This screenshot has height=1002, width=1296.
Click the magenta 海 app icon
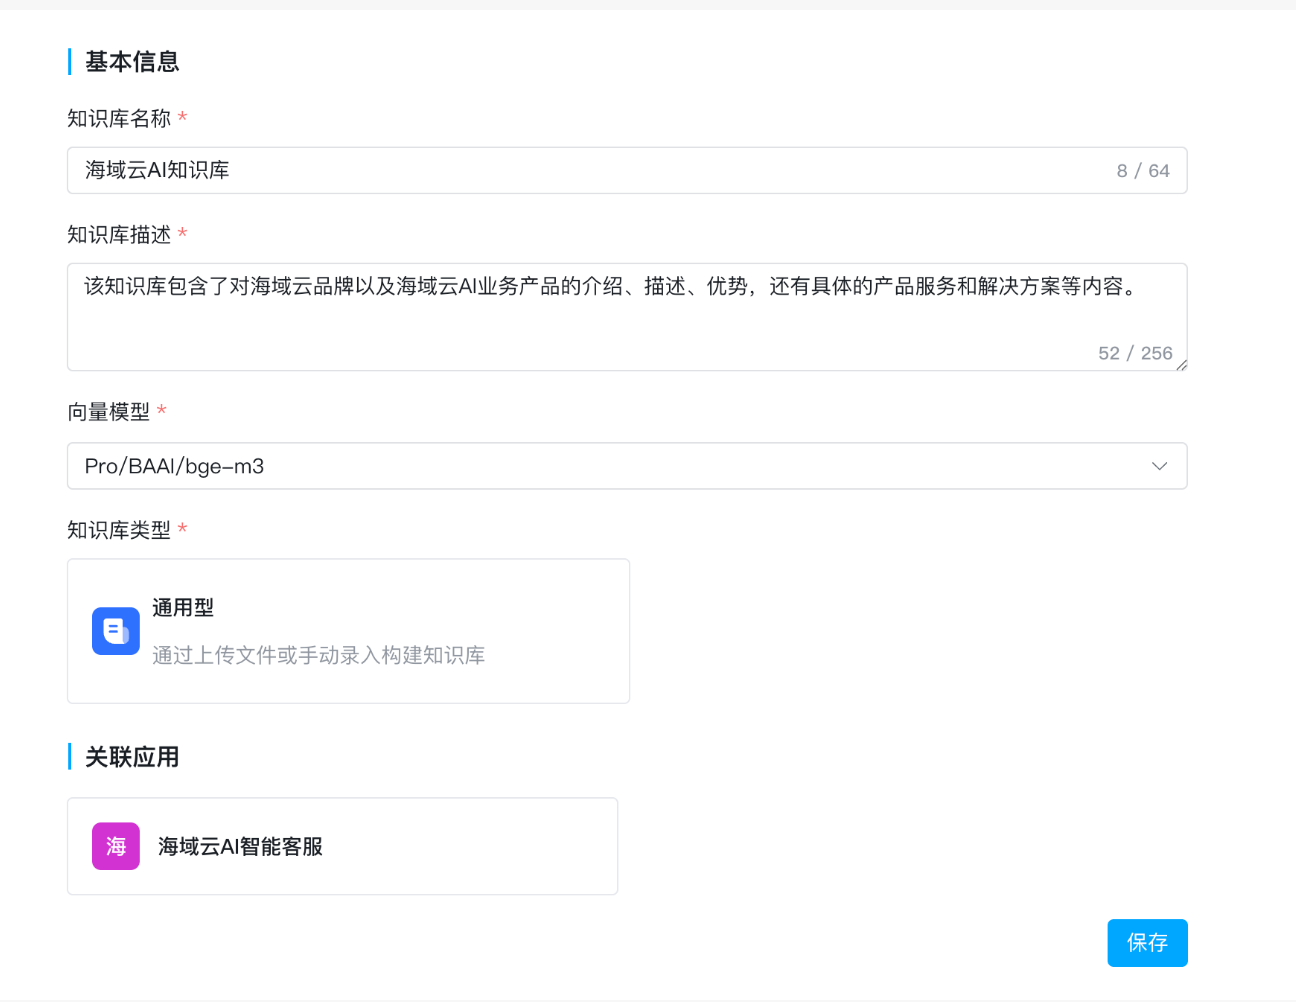(116, 846)
